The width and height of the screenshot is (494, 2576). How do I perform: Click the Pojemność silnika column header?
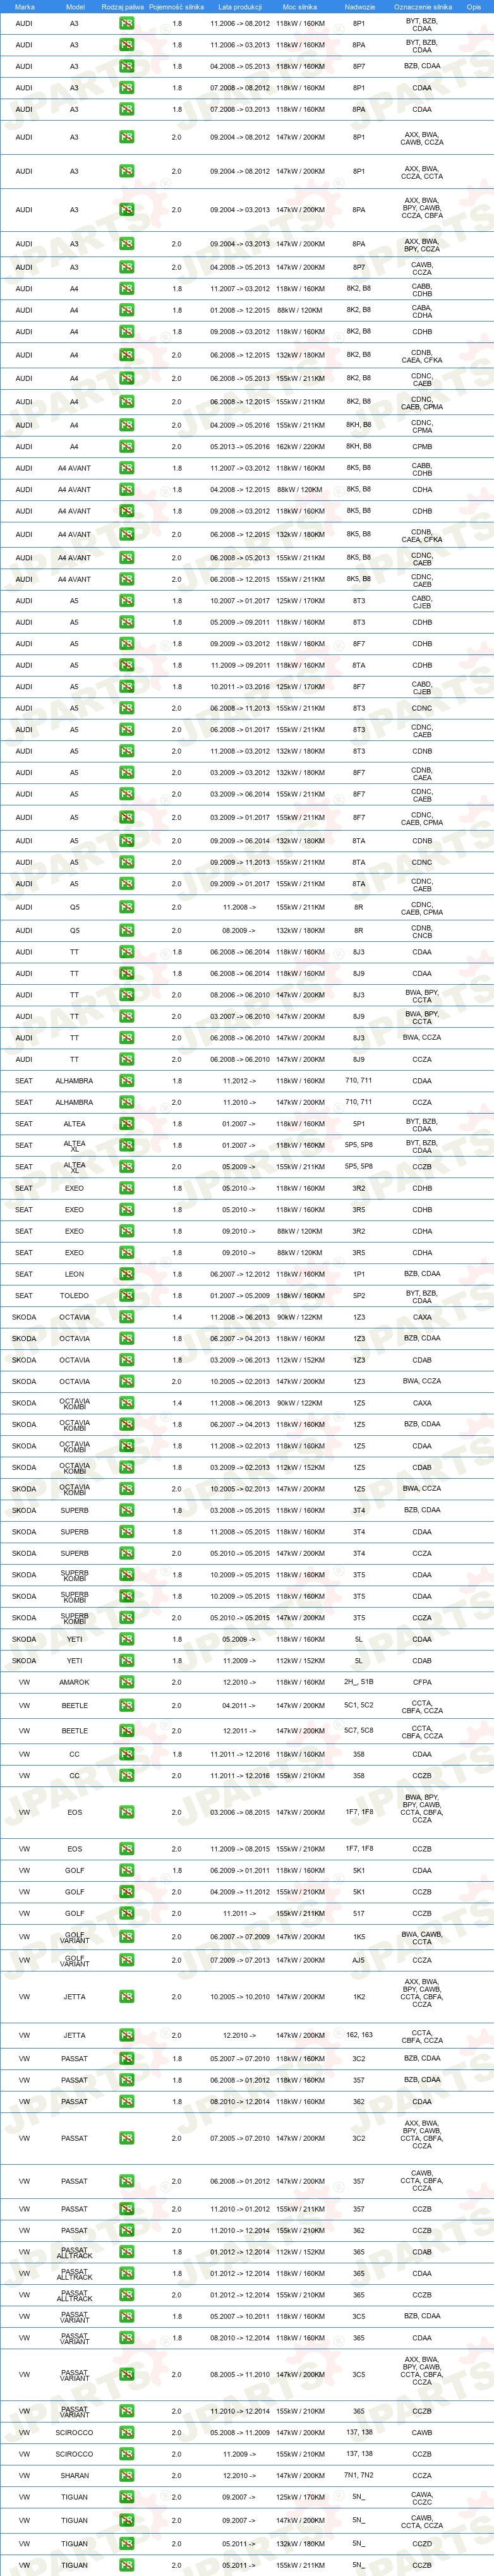point(177,7)
